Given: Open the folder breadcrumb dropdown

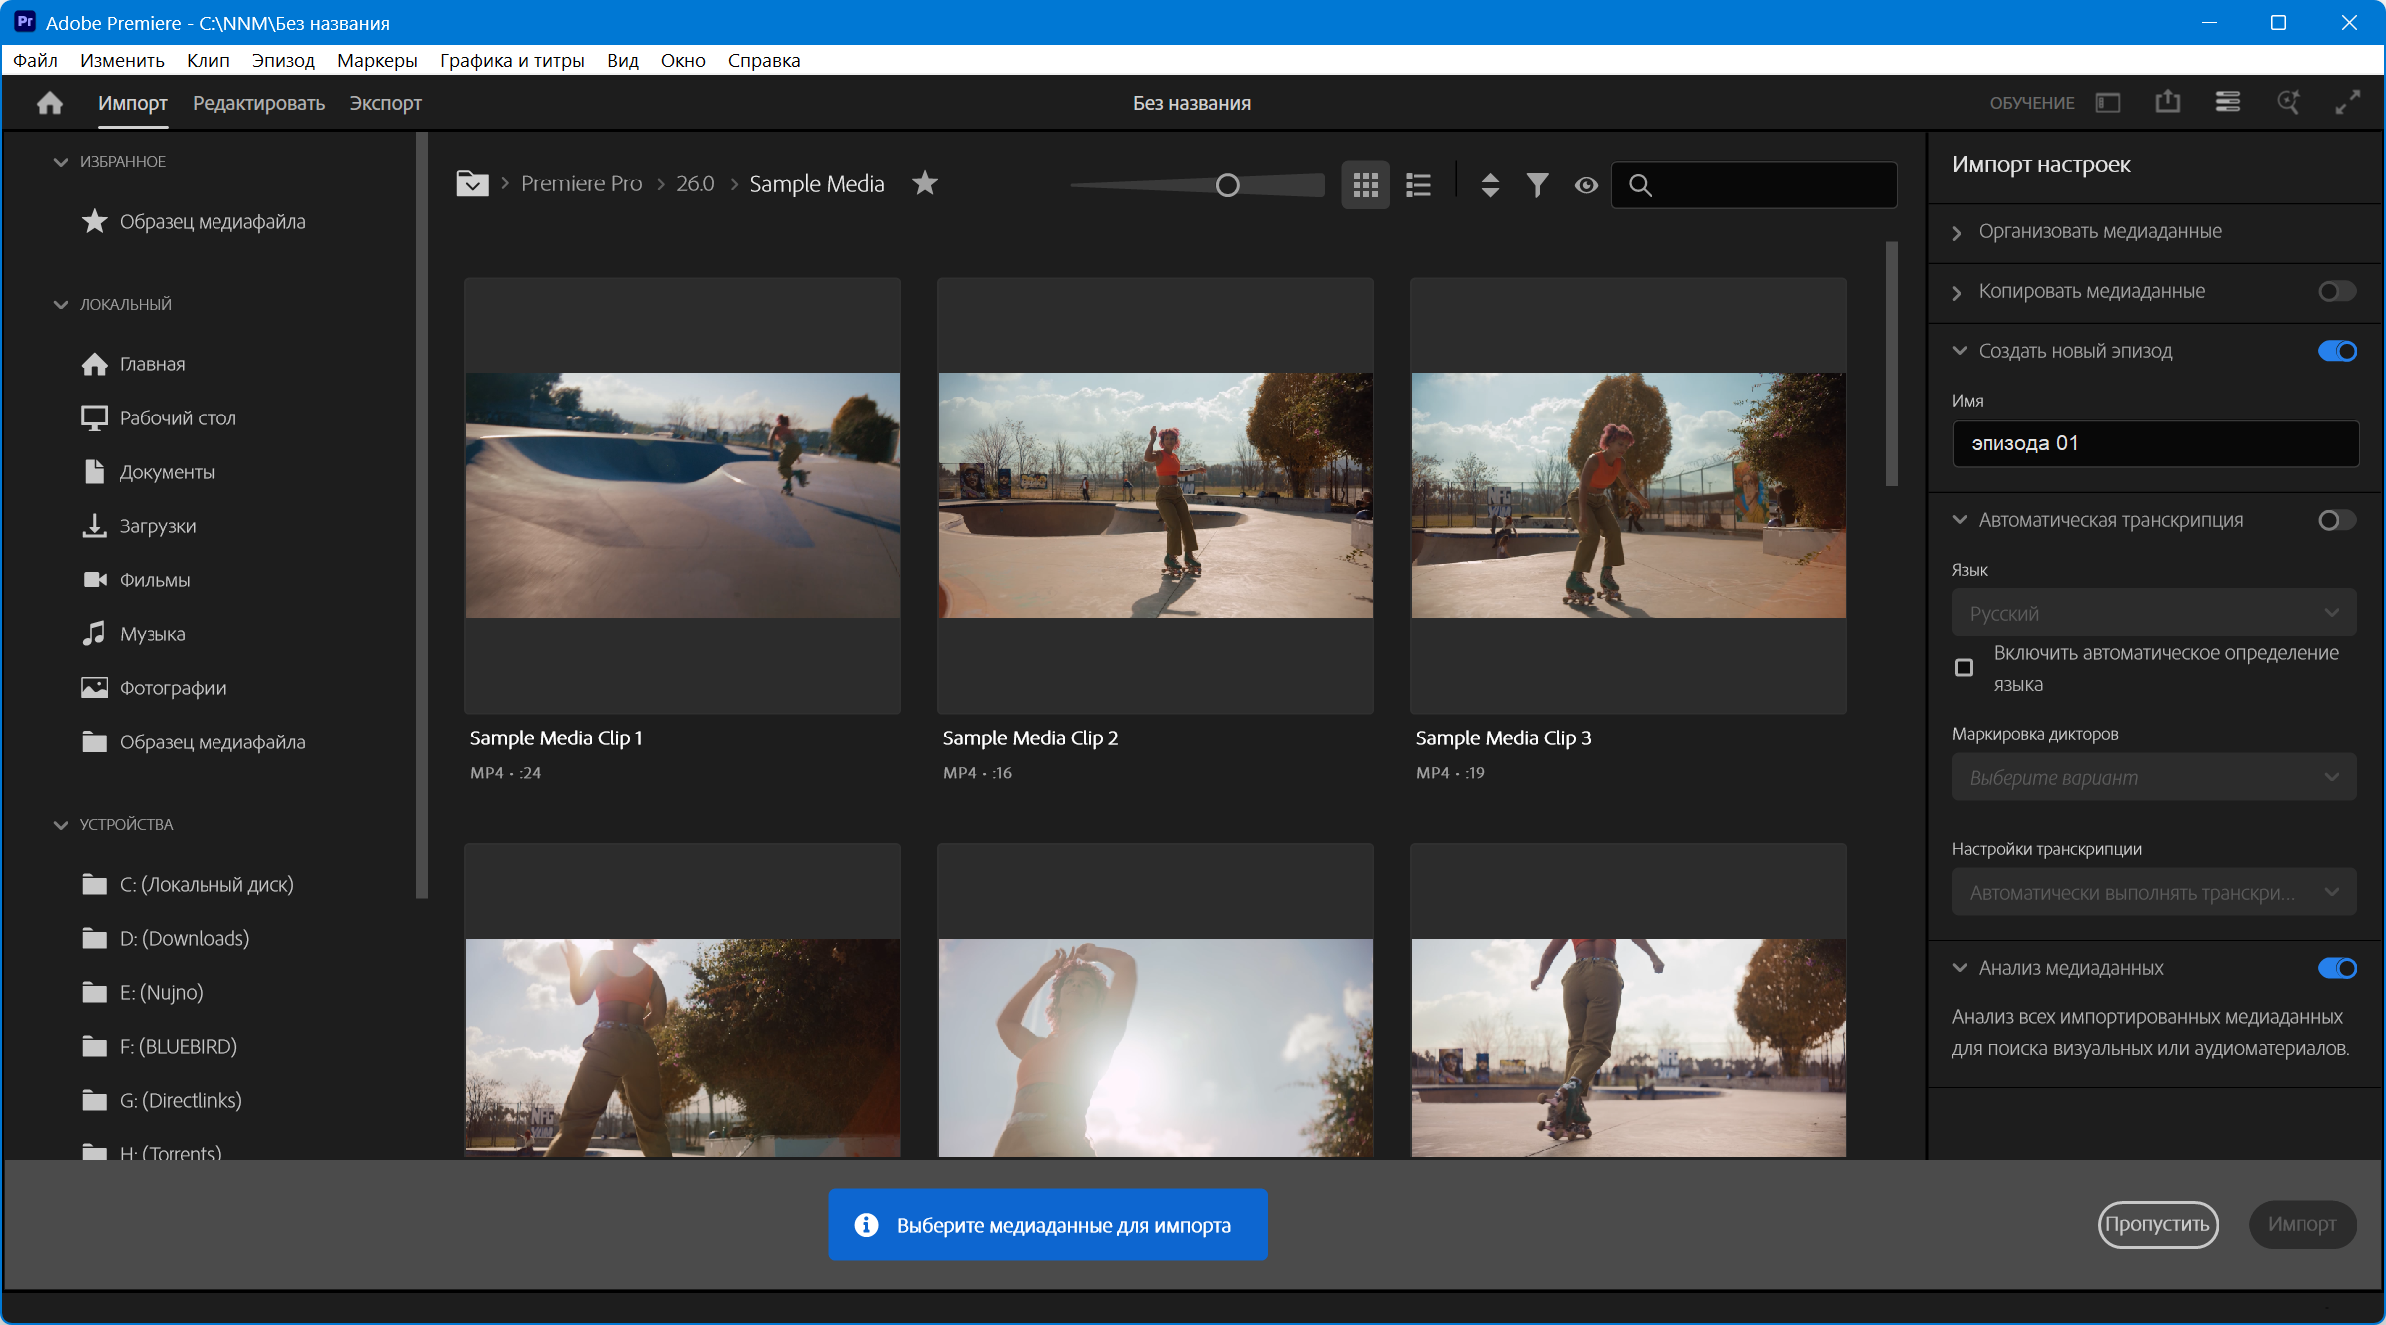Looking at the screenshot, I should click(x=472, y=184).
